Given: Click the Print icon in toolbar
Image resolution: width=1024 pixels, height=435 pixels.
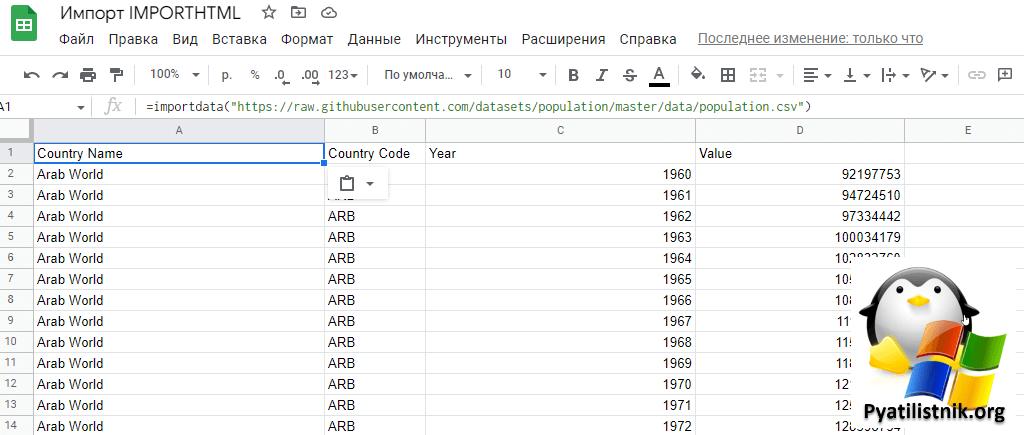Looking at the screenshot, I should click(x=88, y=75).
